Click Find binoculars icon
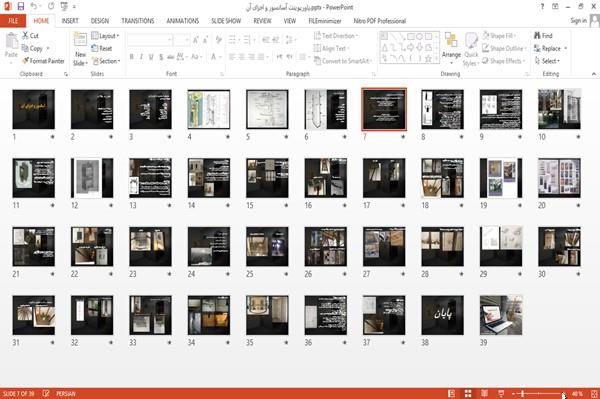The width and height of the screenshot is (600, 399). tap(537, 36)
